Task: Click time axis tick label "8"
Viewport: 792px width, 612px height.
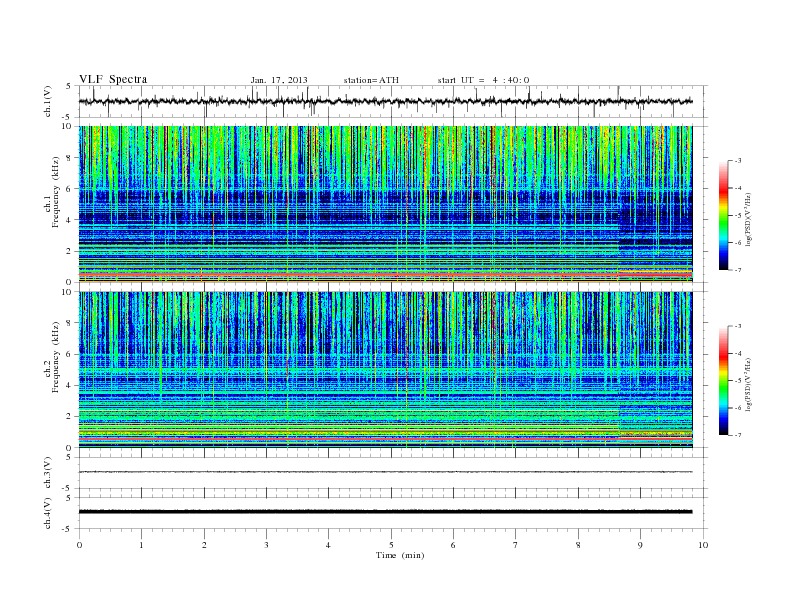Action: tap(578, 545)
